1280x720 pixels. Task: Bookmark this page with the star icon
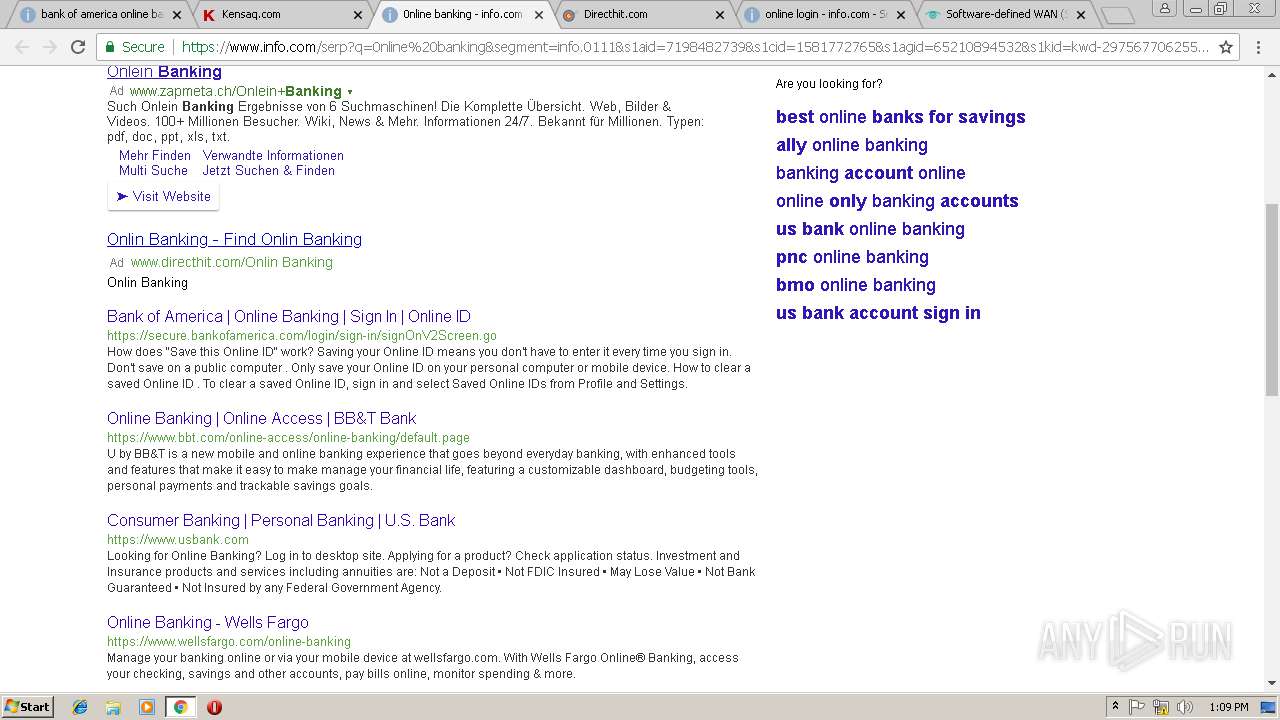pos(1226,47)
